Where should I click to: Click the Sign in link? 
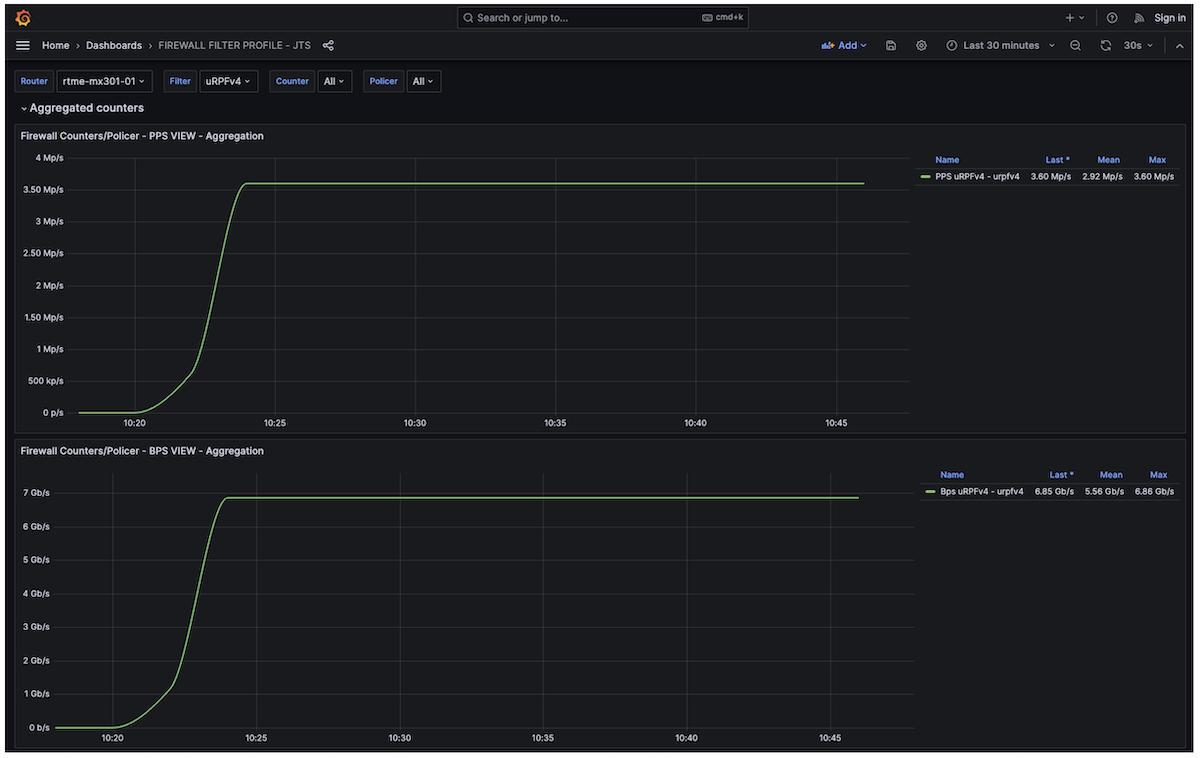(x=1169, y=17)
